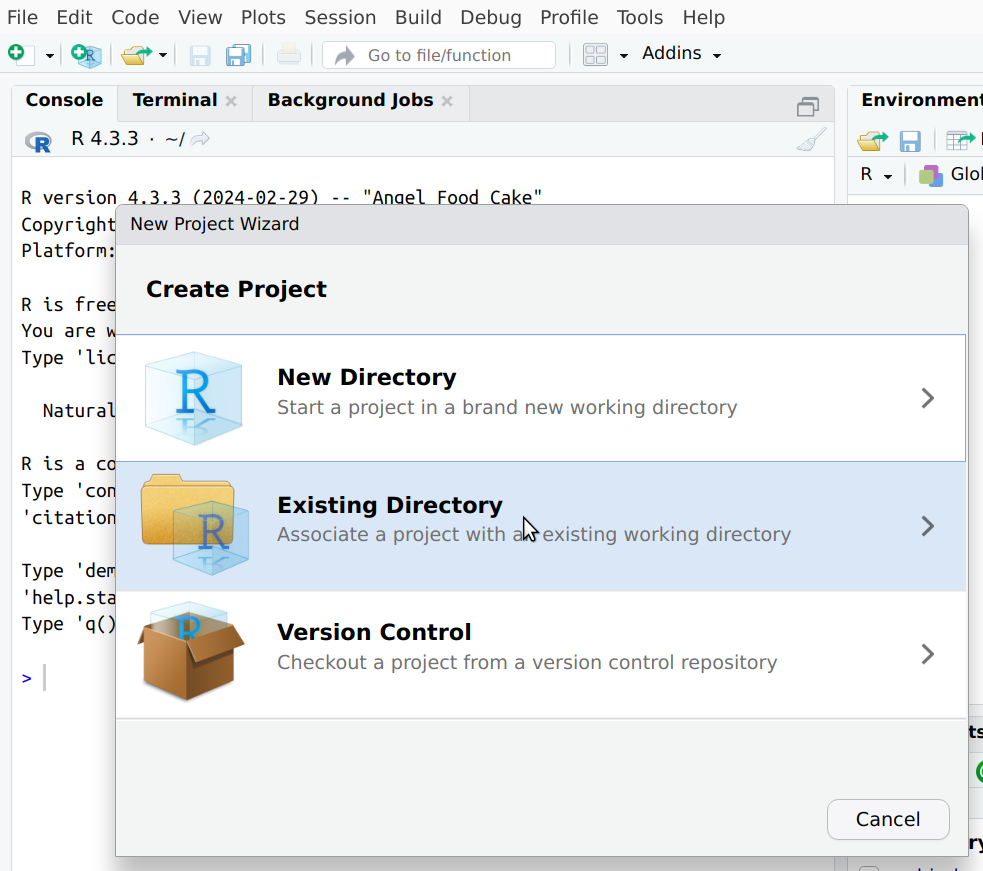Screen dimensions: 983x871
Task: Open the R language scope dropdown
Action: coord(876,175)
